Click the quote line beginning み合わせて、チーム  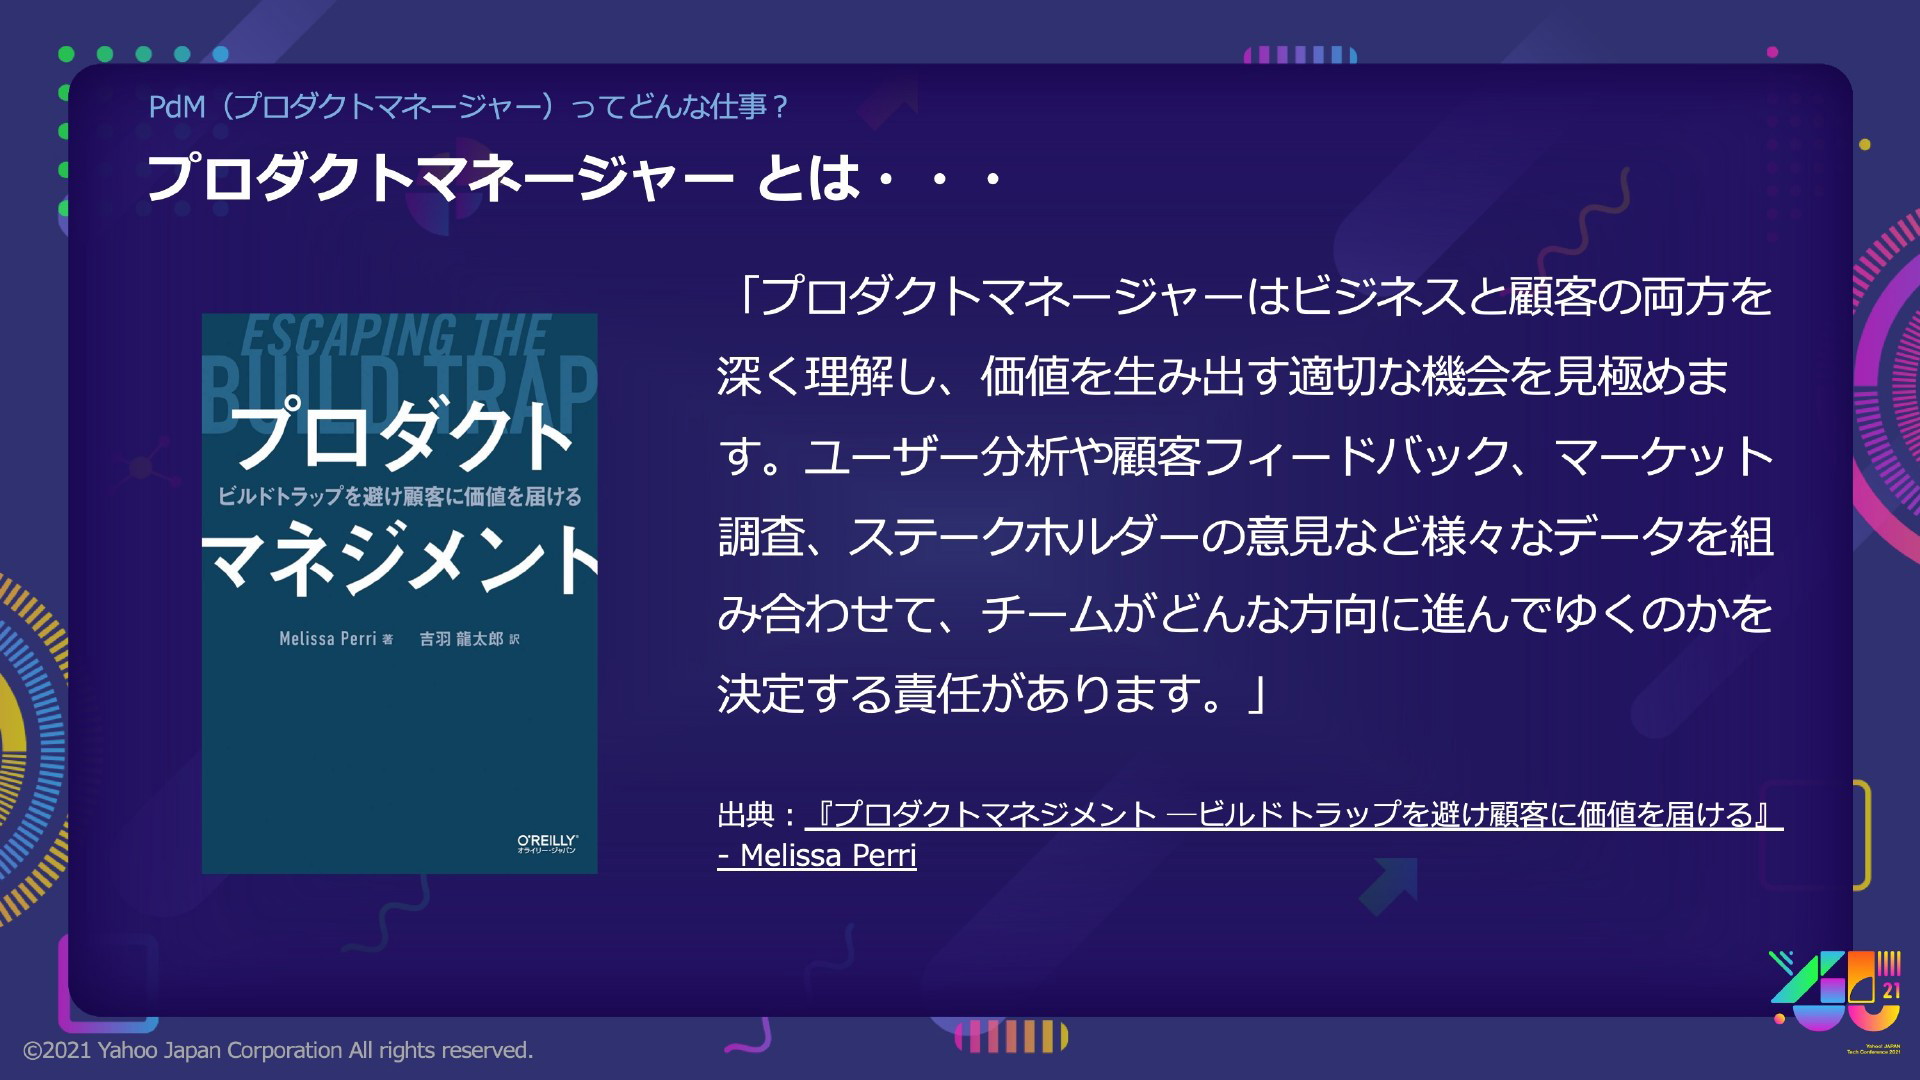1246,613
